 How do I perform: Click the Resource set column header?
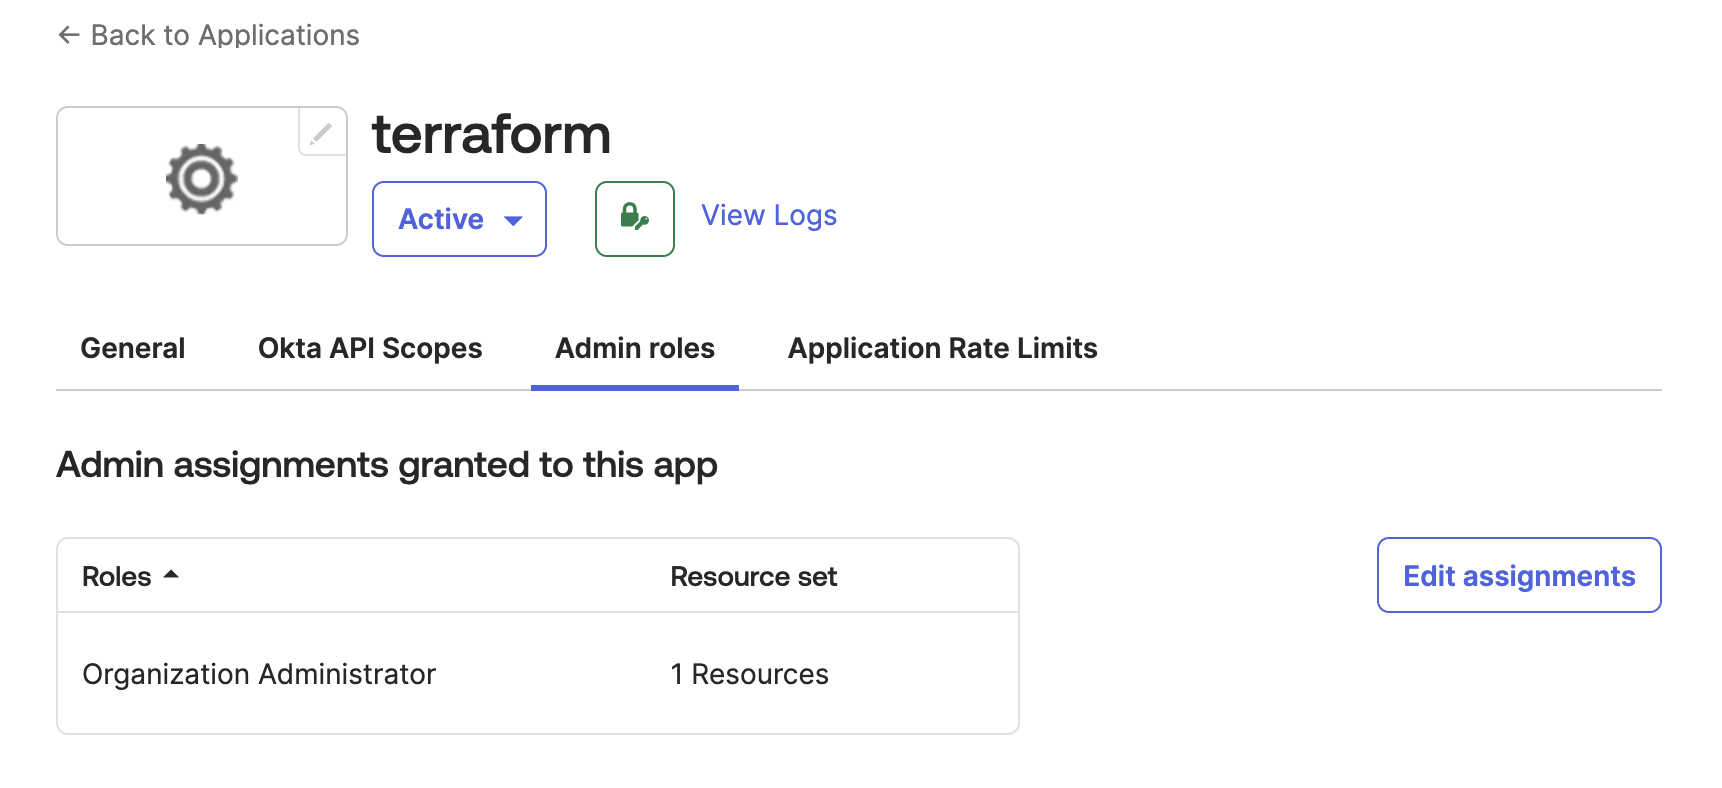[754, 576]
